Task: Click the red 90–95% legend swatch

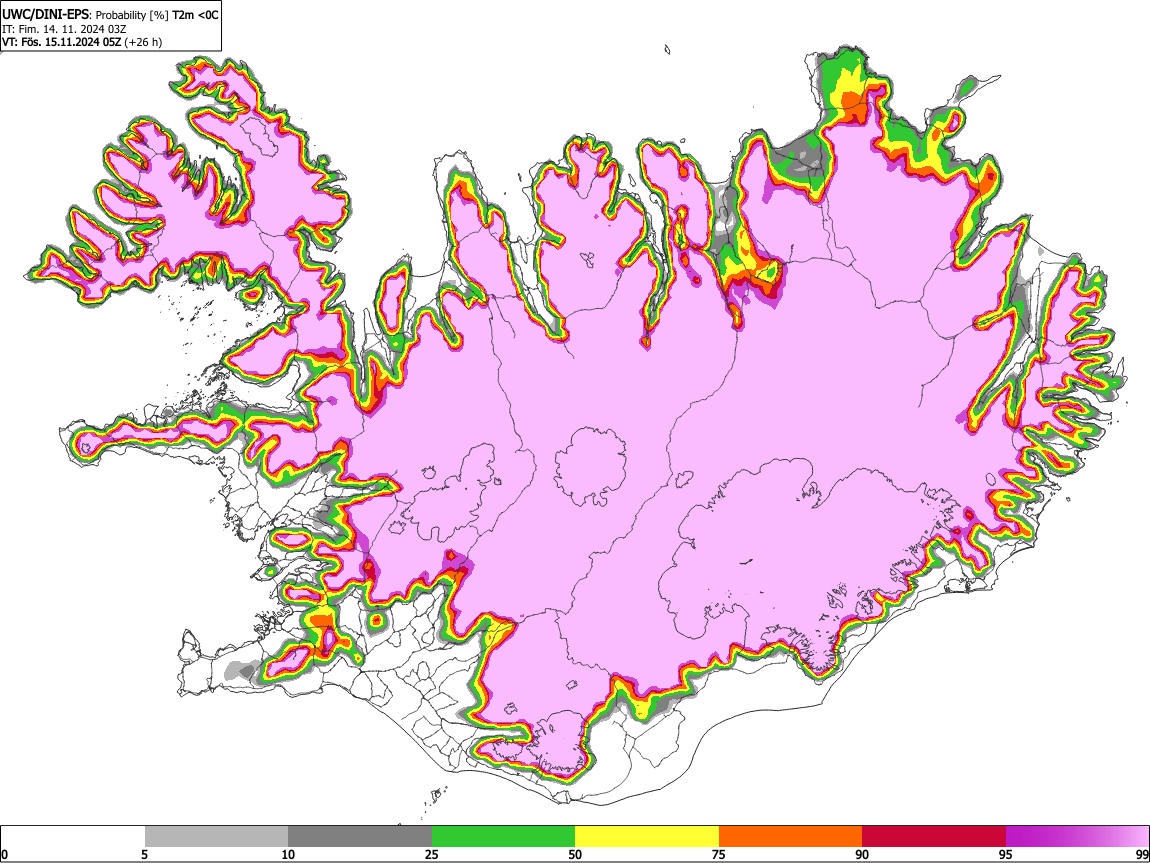Action: [934, 837]
